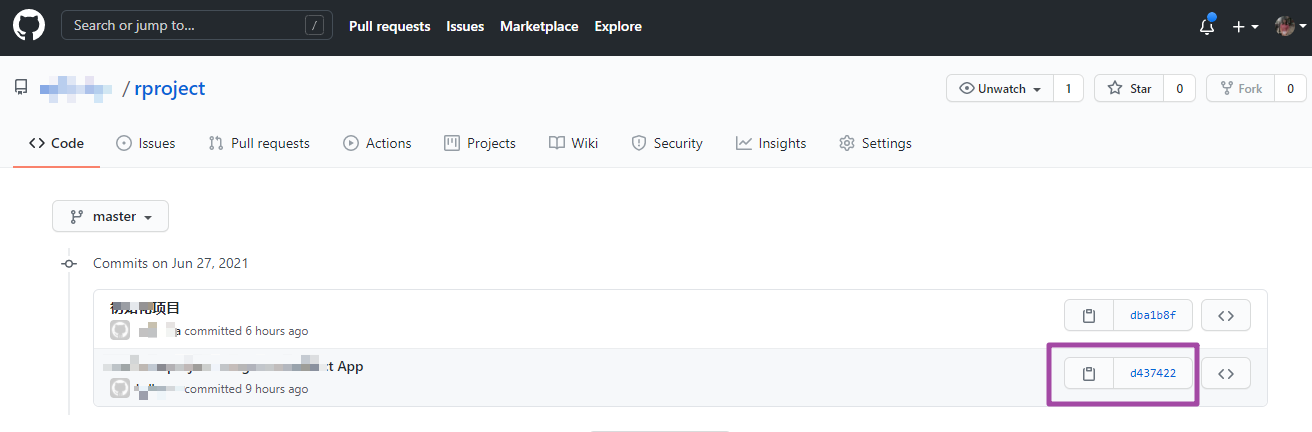
Task: Open notifications bell
Action: [x=1207, y=27]
